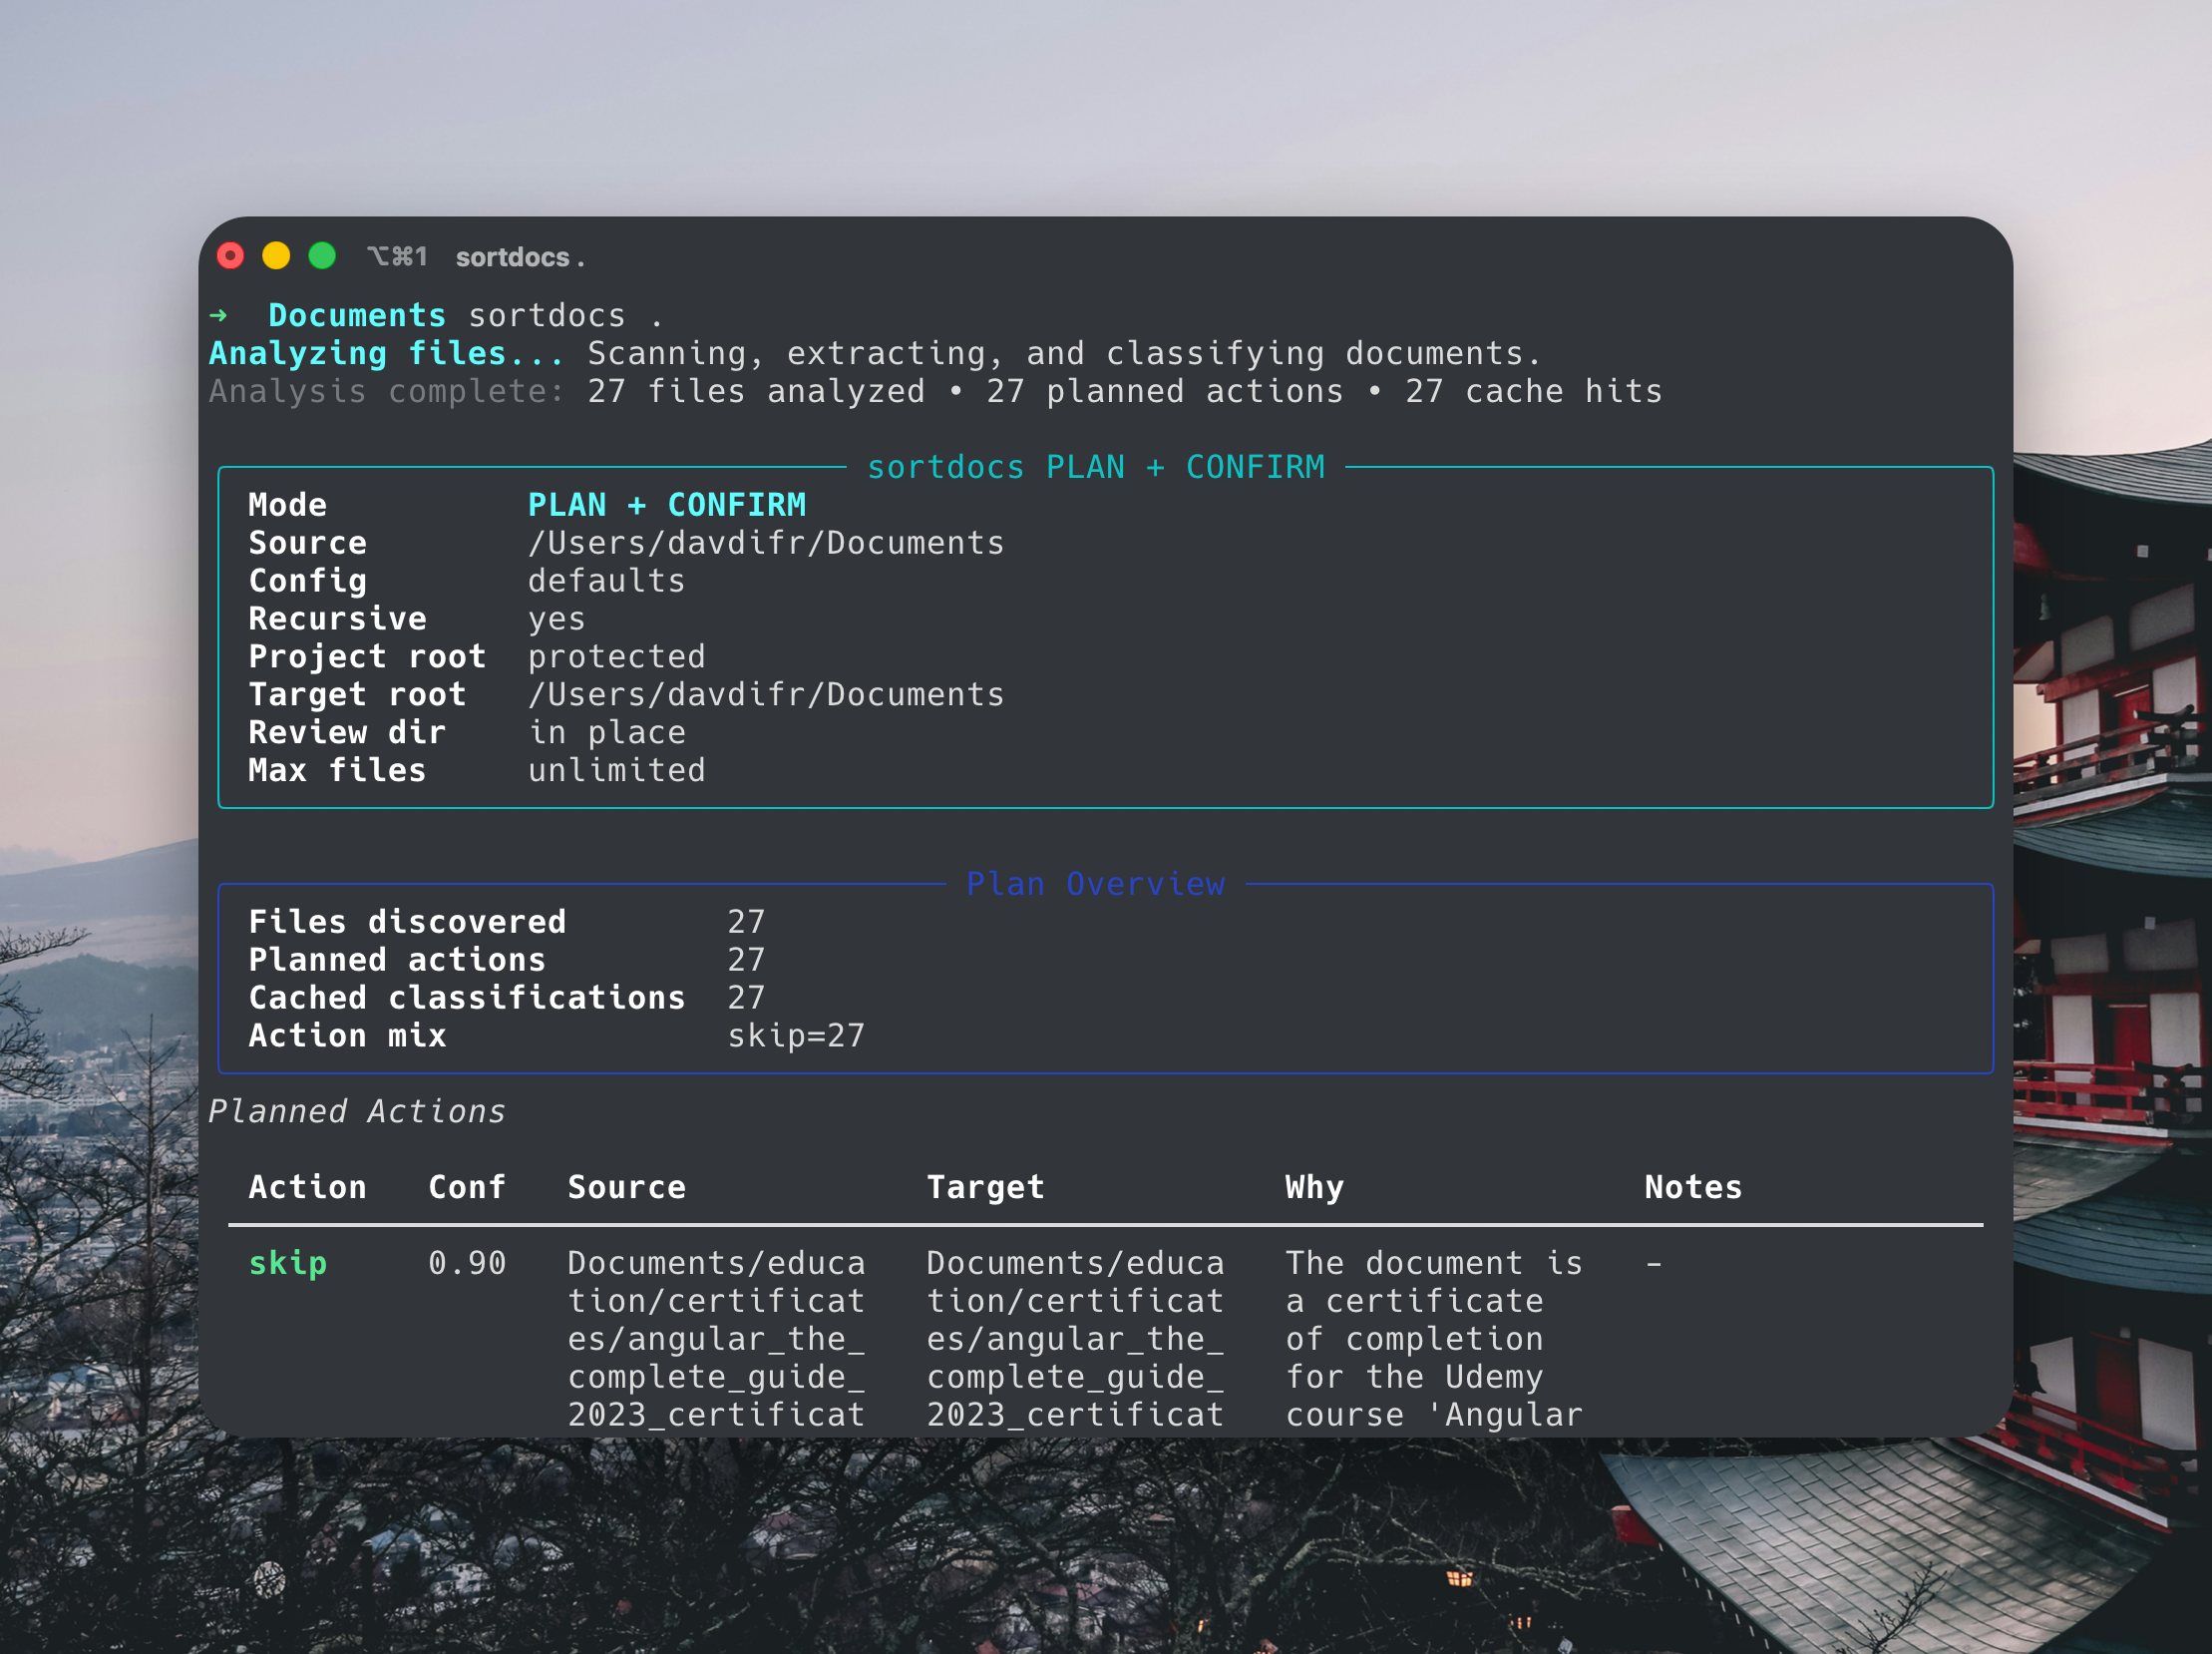Viewport: 2212px width, 1654px height.
Task: Click the 'sortdocs .' window title
Action: [519, 258]
